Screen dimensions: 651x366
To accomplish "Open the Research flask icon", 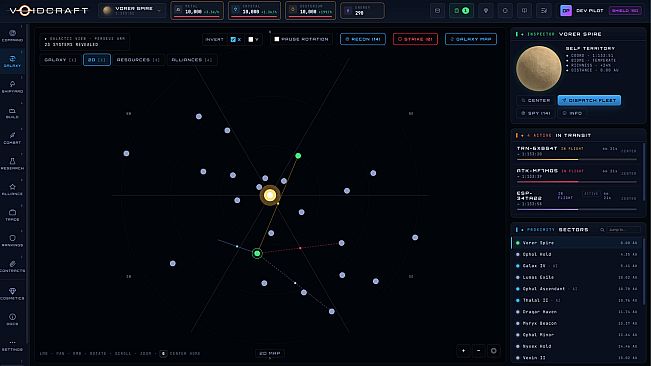I will (x=12, y=161).
